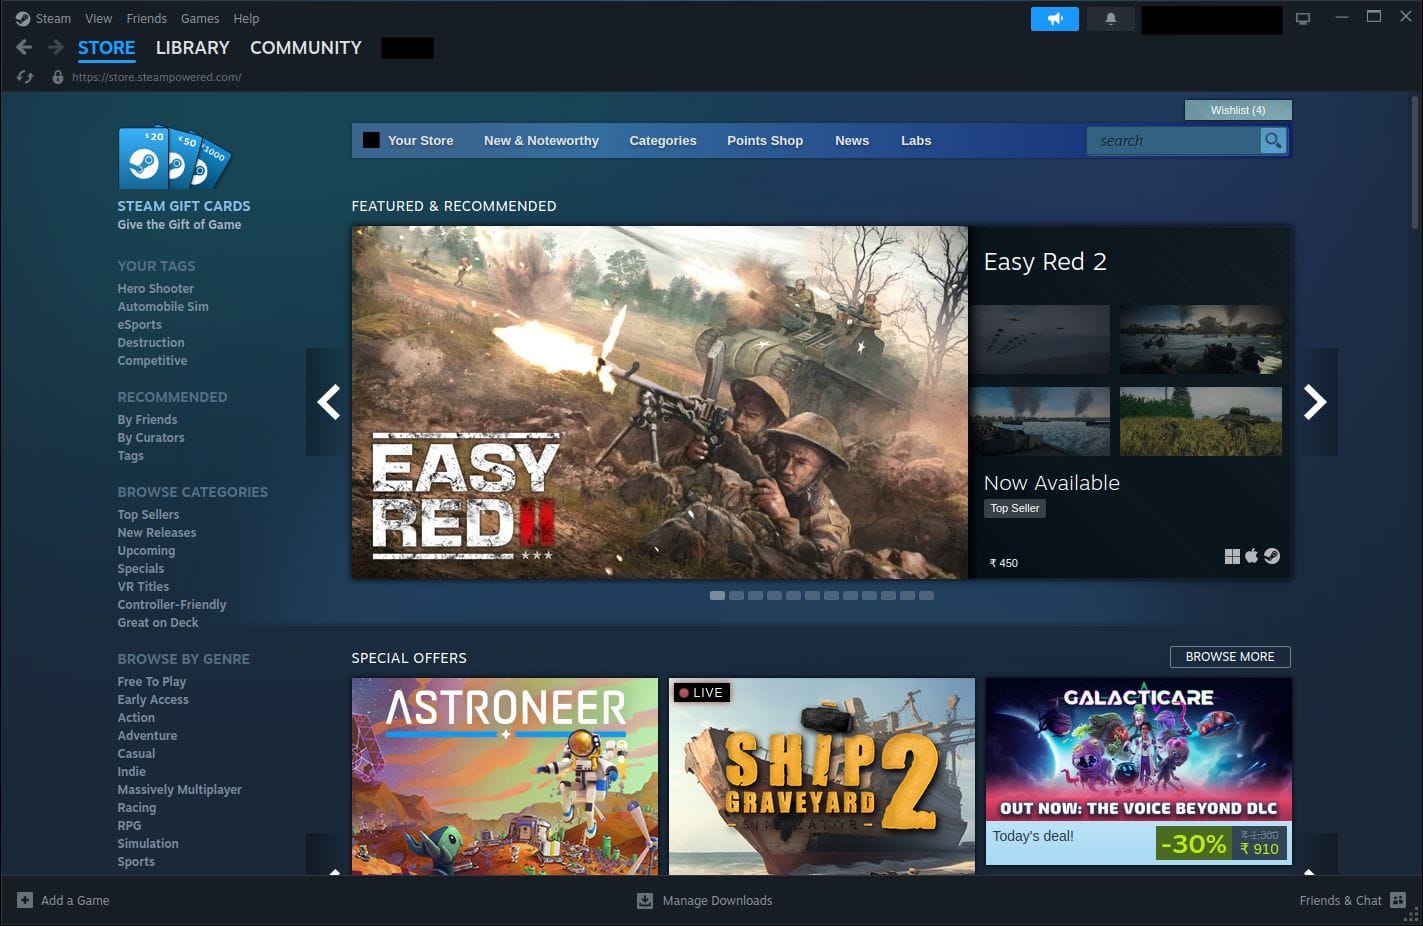Open Manage Downloads using the download icon
The width and height of the screenshot is (1423, 926).
coord(644,900)
